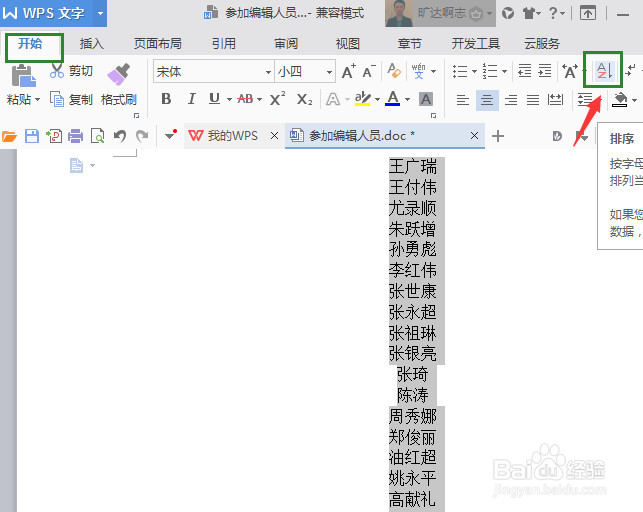The width and height of the screenshot is (643, 512).
Task: Click the phonetic guide (wén) icon
Action: point(418,71)
